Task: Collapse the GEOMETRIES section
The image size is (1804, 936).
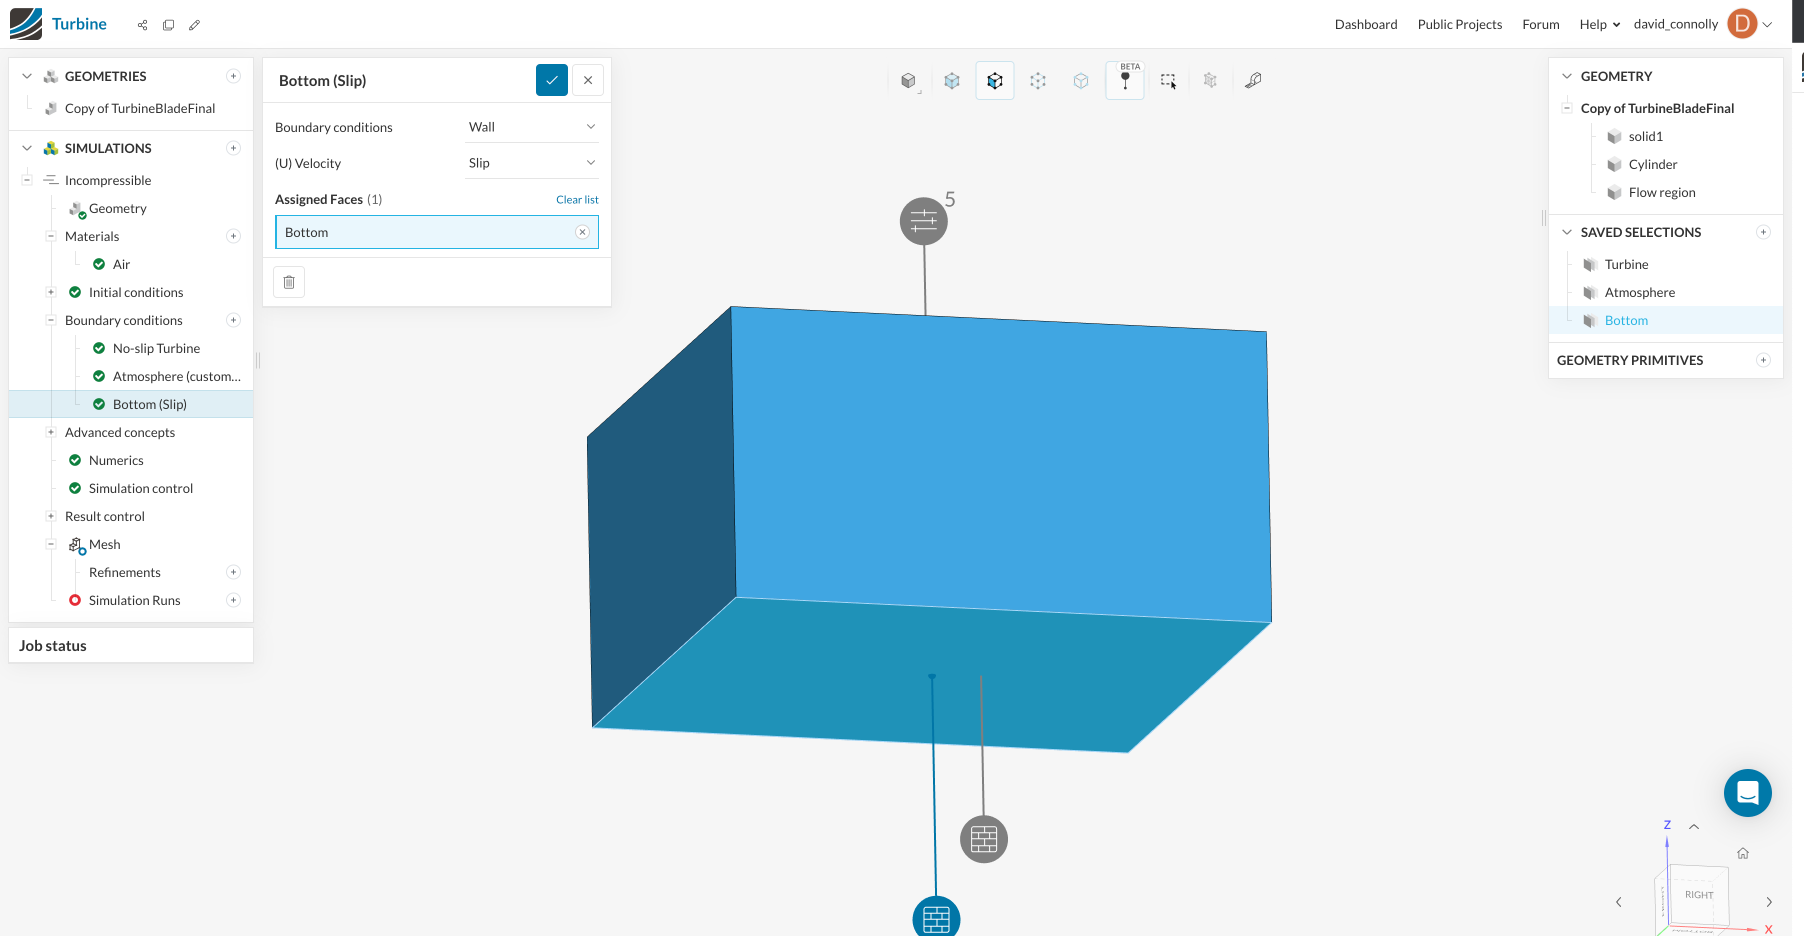Action: point(27,76)
